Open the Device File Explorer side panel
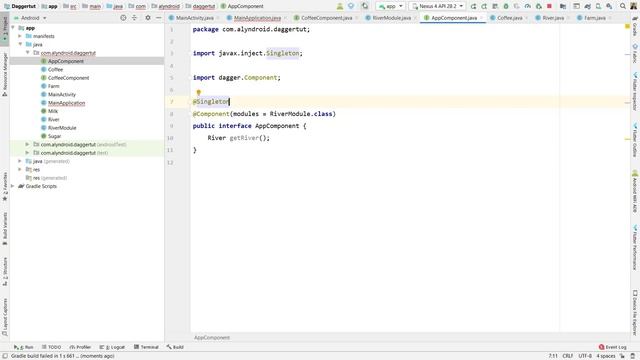The height and width of the screenshot is (360, 640). point(635,312)
